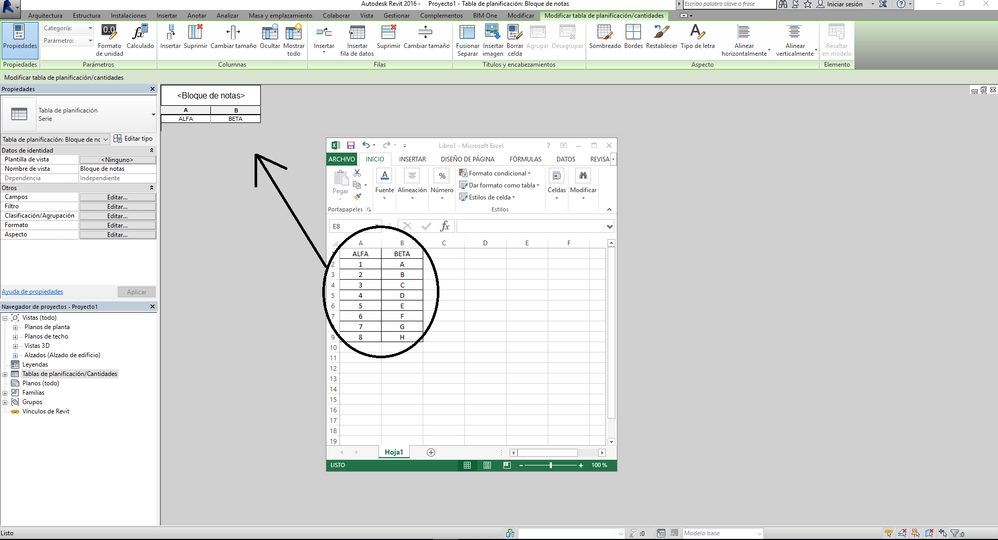Click Editar button for Filtro
This screenshot has height=540, width=998.
117,207
